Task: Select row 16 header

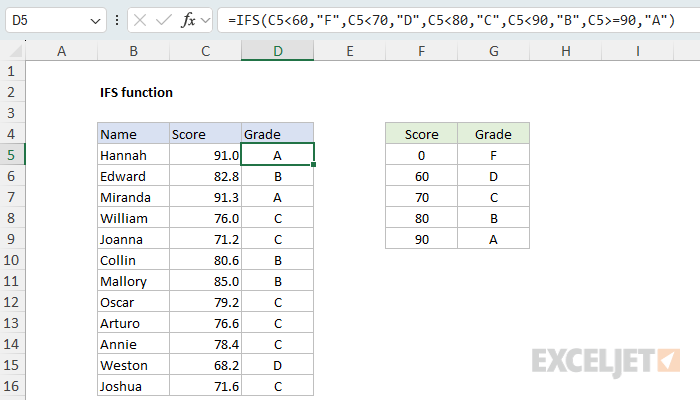Action: click(12, 386)
